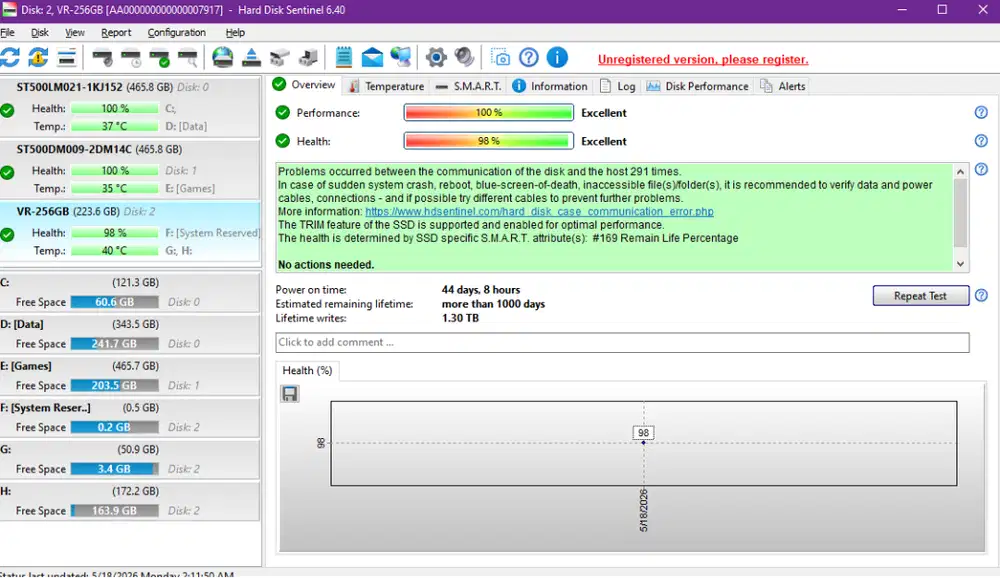Image resolution: width=1000 pixels, height=578 pixels.
Task: Click the globe and monitor network icon
Action: (x=401, y=57)
